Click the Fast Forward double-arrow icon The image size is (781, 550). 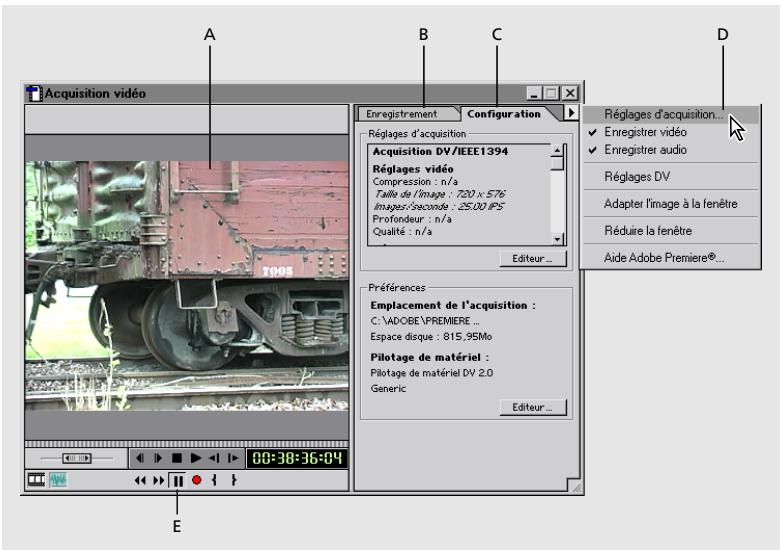click(158, 480)
